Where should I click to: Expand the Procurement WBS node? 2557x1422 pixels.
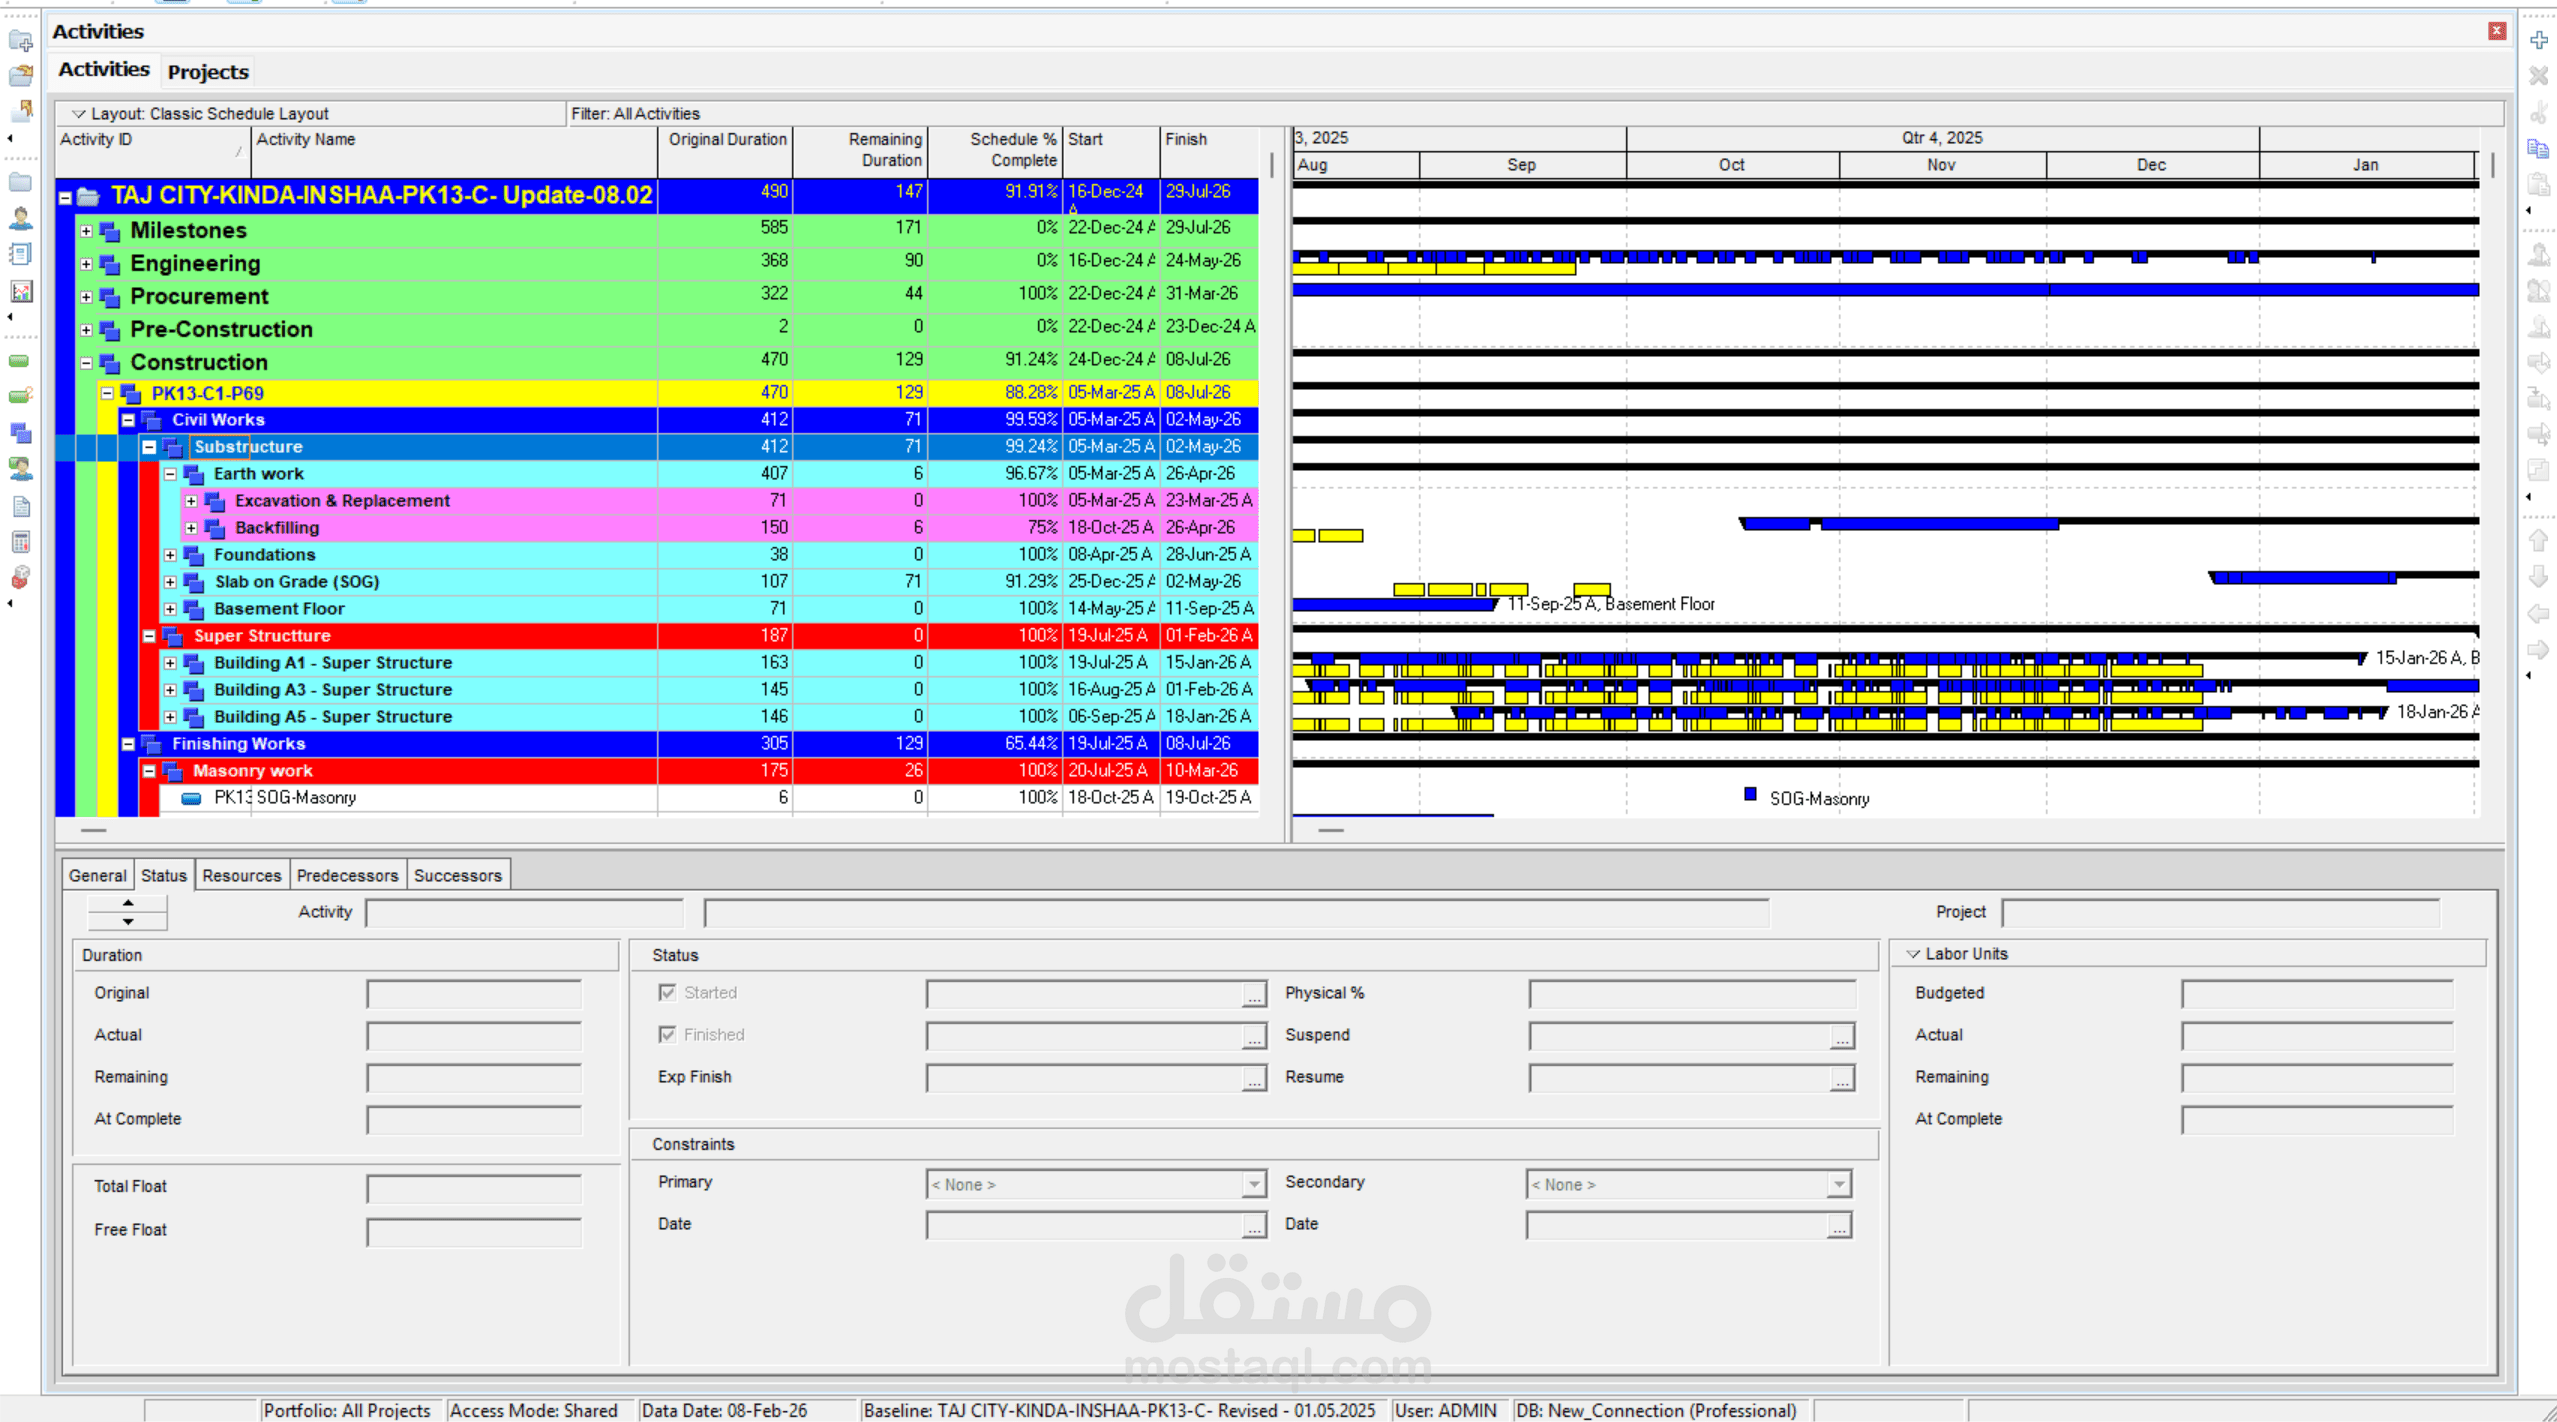(86, 297)
